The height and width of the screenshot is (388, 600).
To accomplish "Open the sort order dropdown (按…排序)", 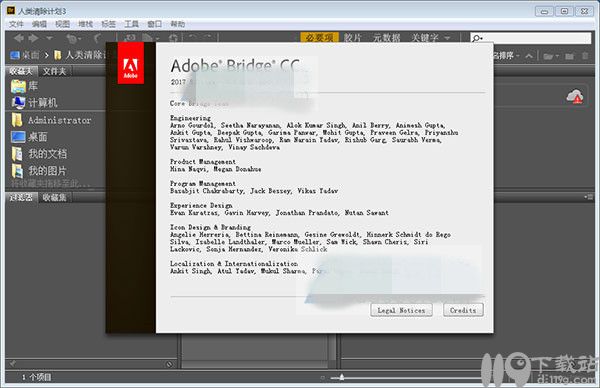I will [x=507, y=56].
